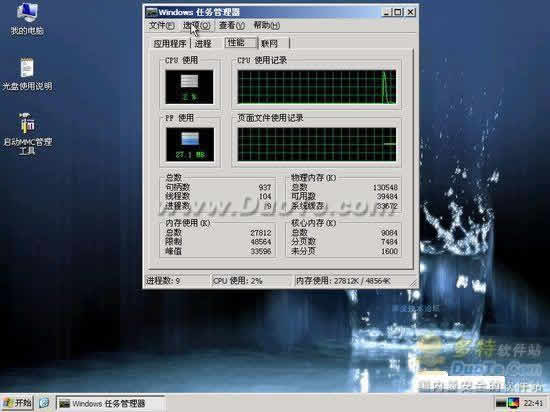Click the 可用数 value 39484
This screenshot has width=550, height=412.
coord(387,197)
